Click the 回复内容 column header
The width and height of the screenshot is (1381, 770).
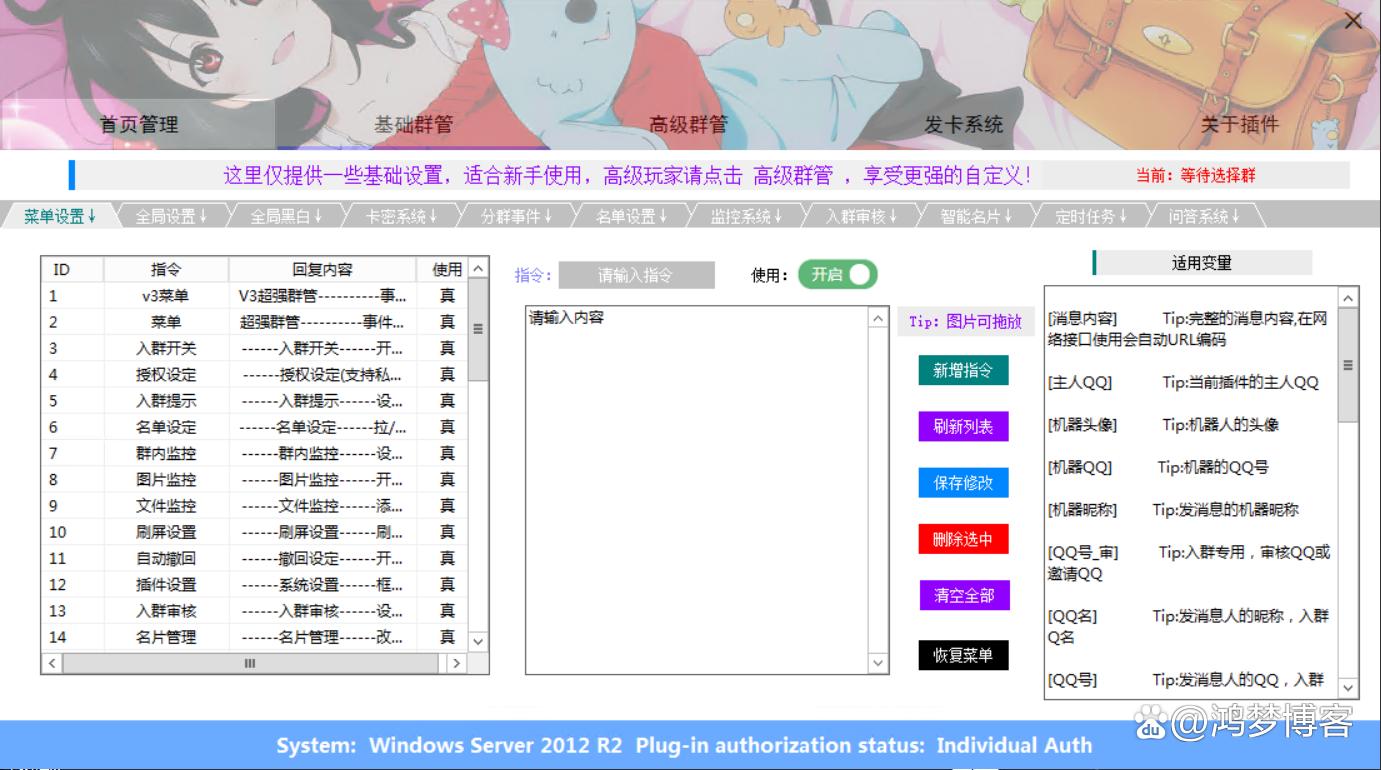click(322, 270)
